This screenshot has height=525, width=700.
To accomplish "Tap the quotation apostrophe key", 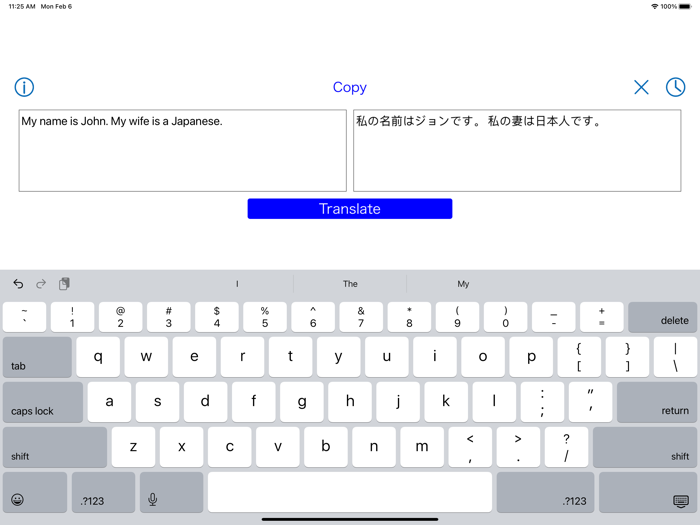I will click(591, 402).
